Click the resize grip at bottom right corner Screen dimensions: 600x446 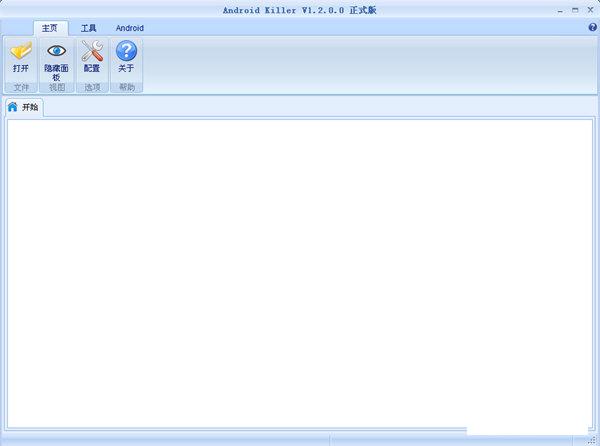[594, 440]
